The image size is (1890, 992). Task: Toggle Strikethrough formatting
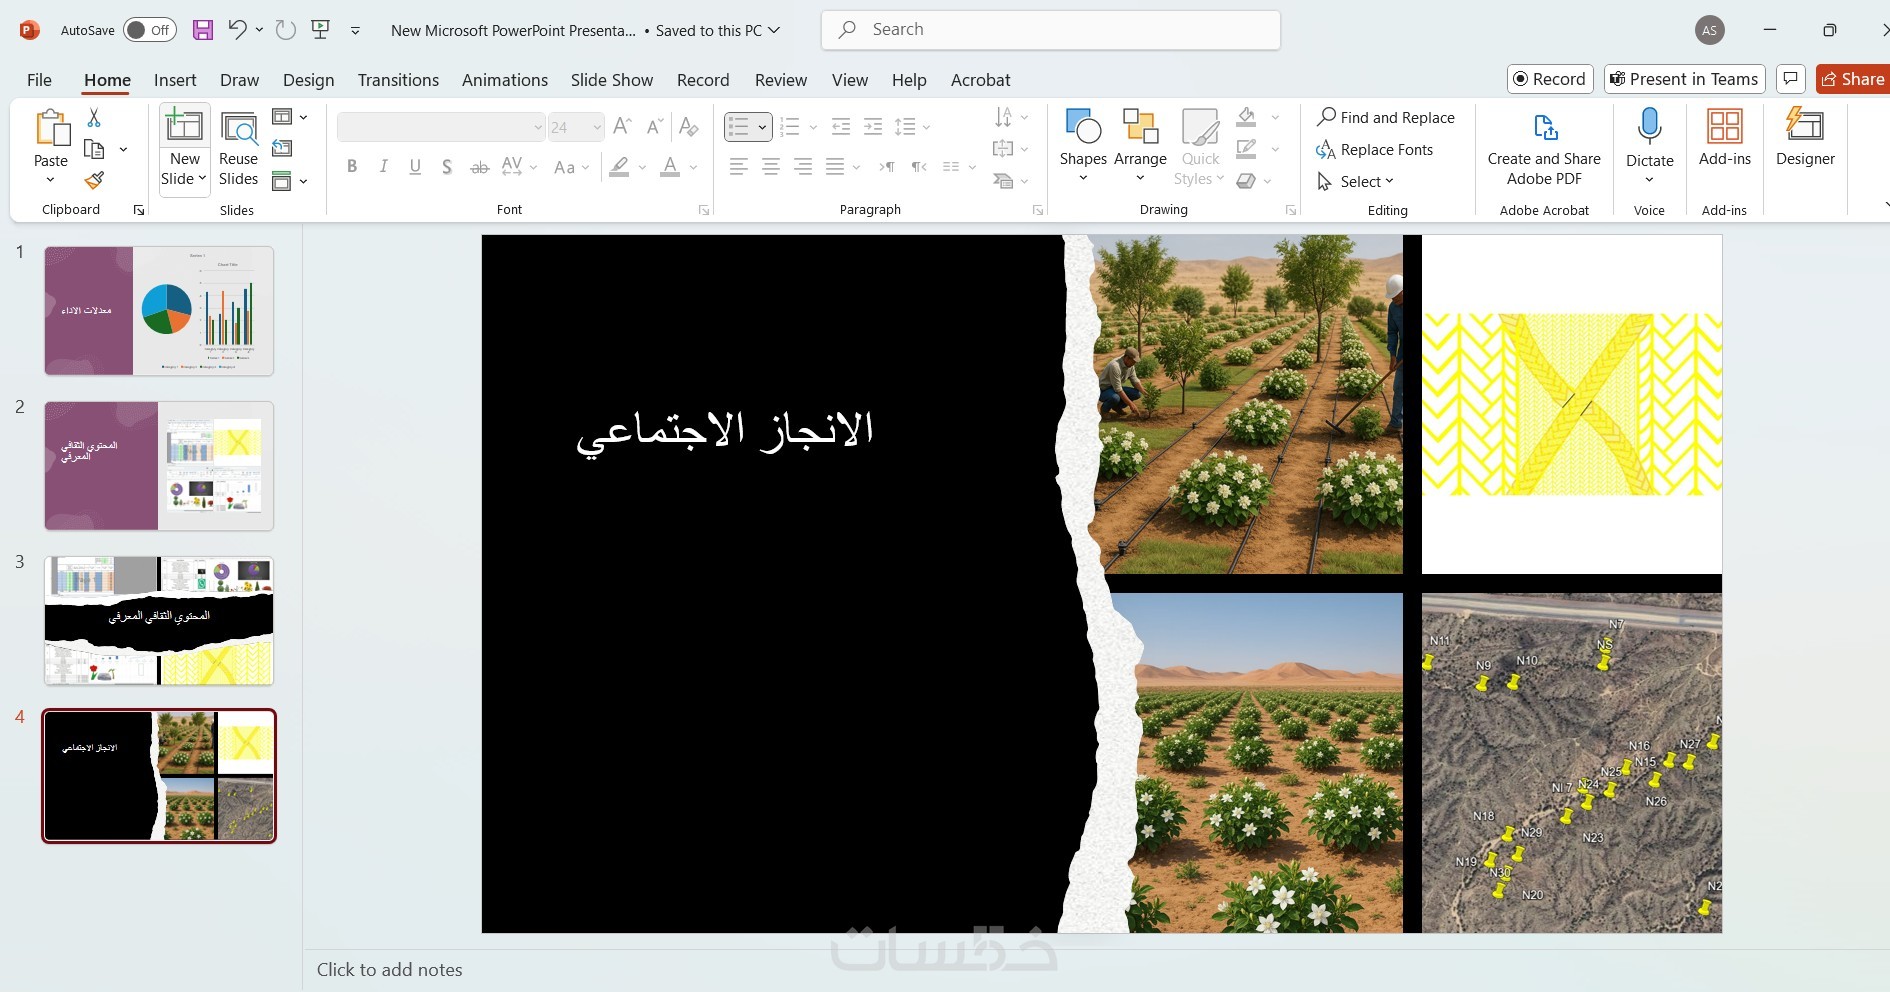tap(480, 167)
